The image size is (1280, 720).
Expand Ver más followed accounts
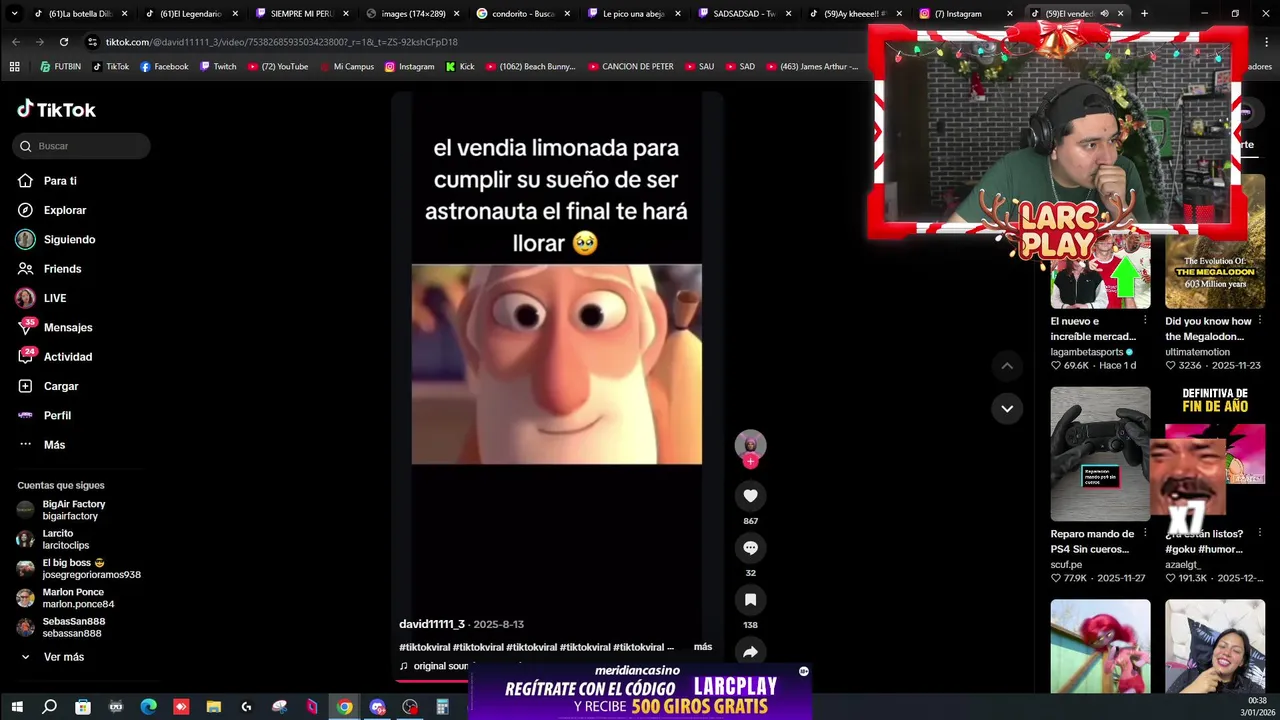(x=52, y=657)
